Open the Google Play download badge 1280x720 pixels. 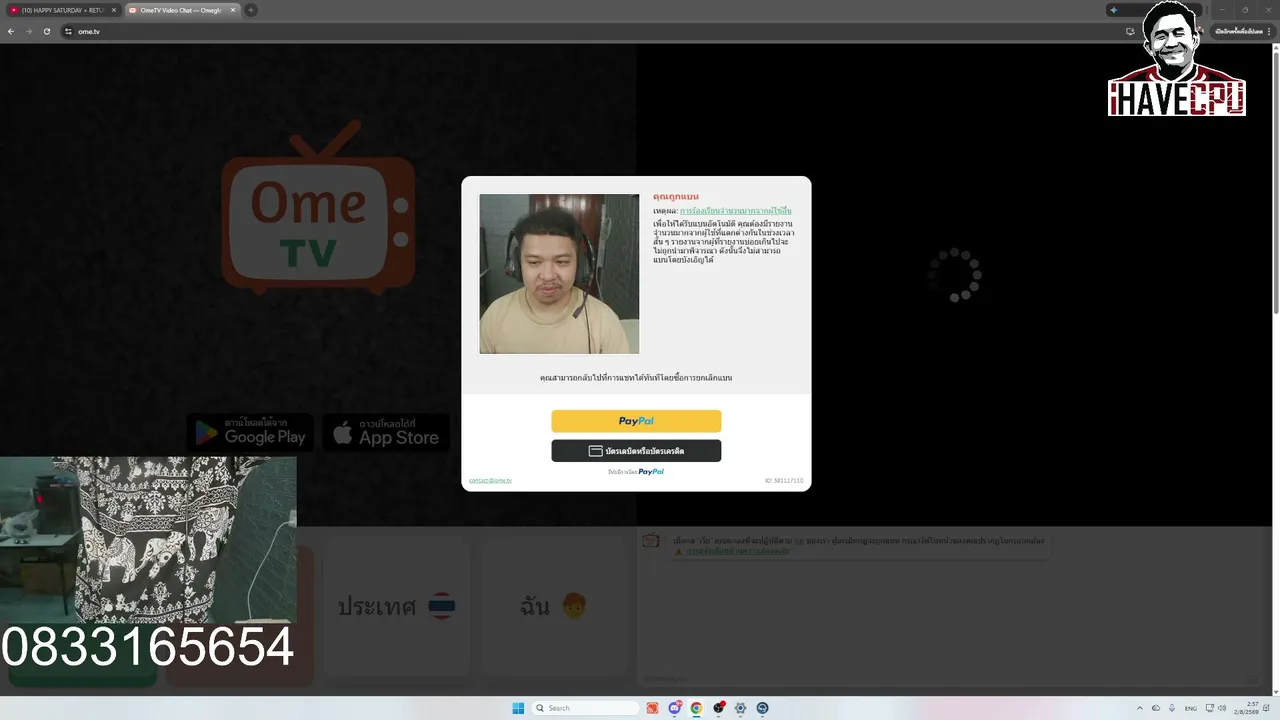click(250, 433)
